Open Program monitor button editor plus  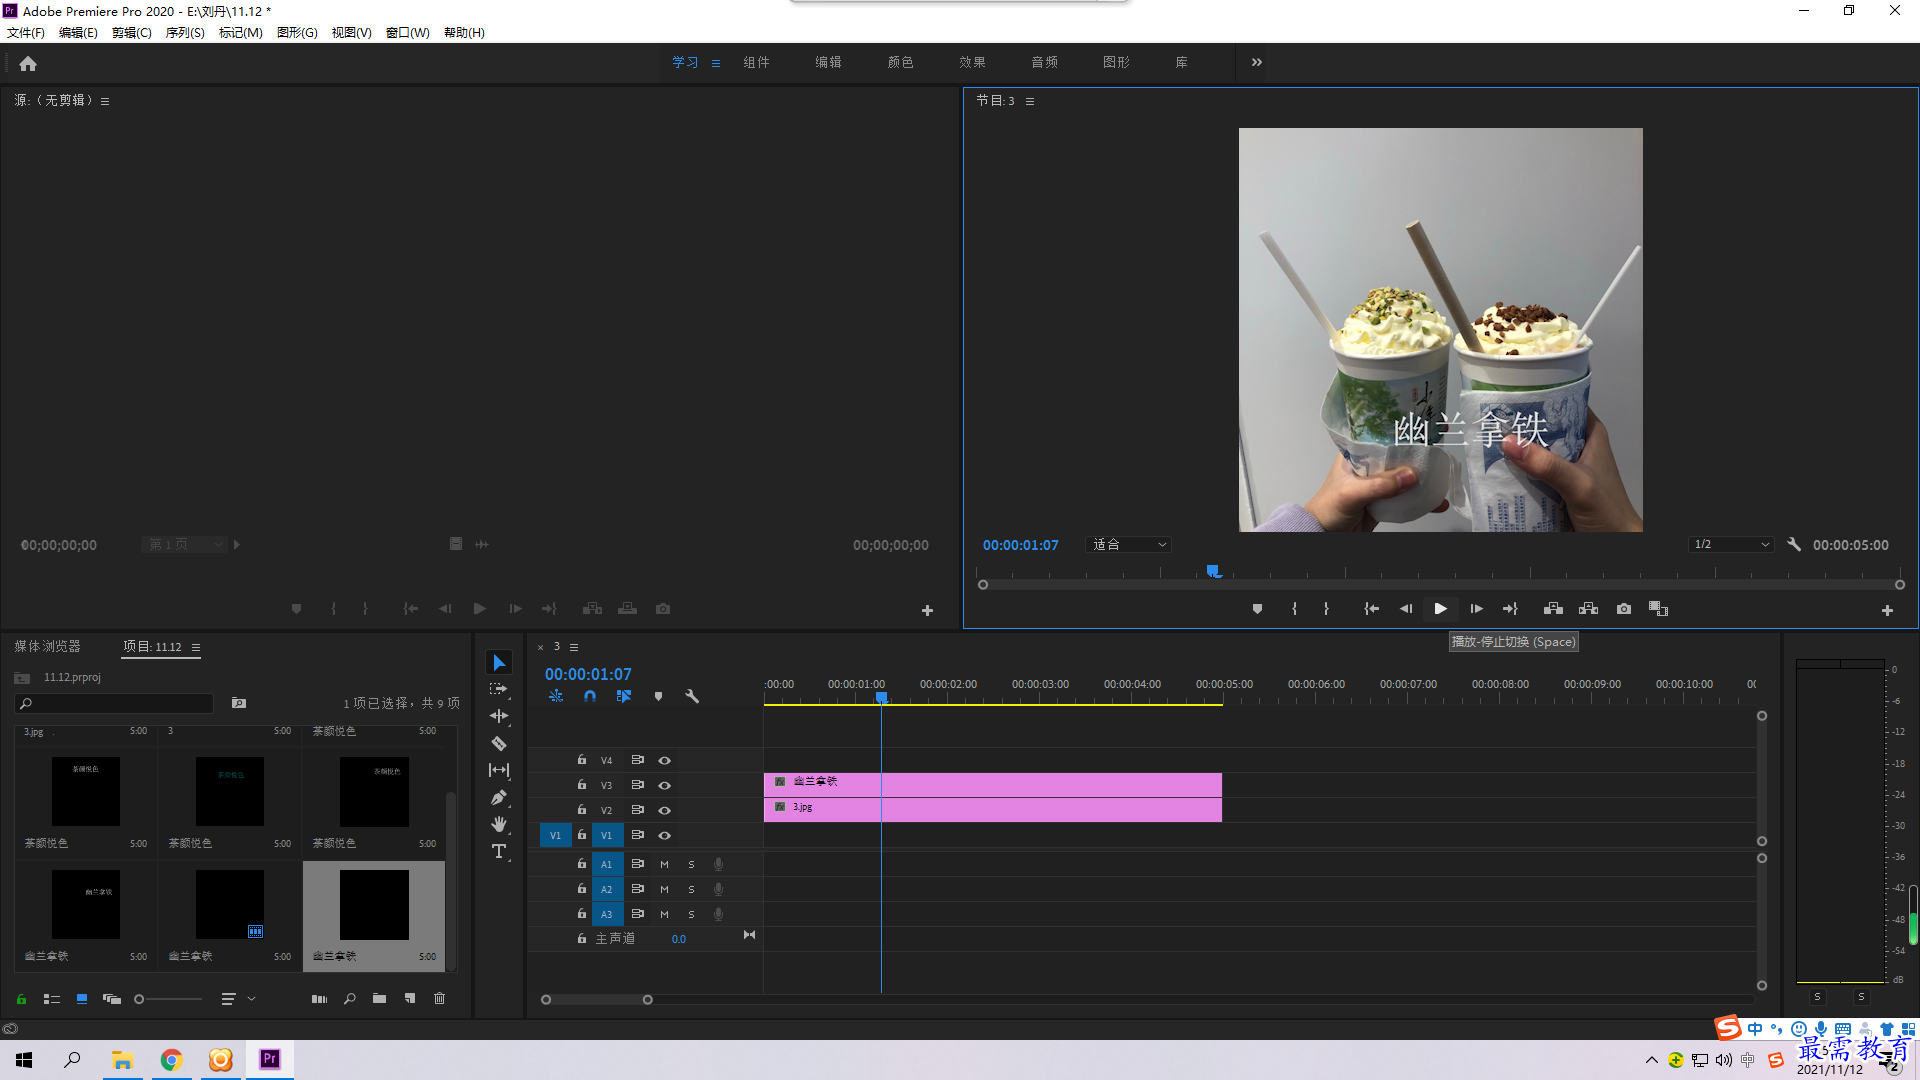(1887, 610)
